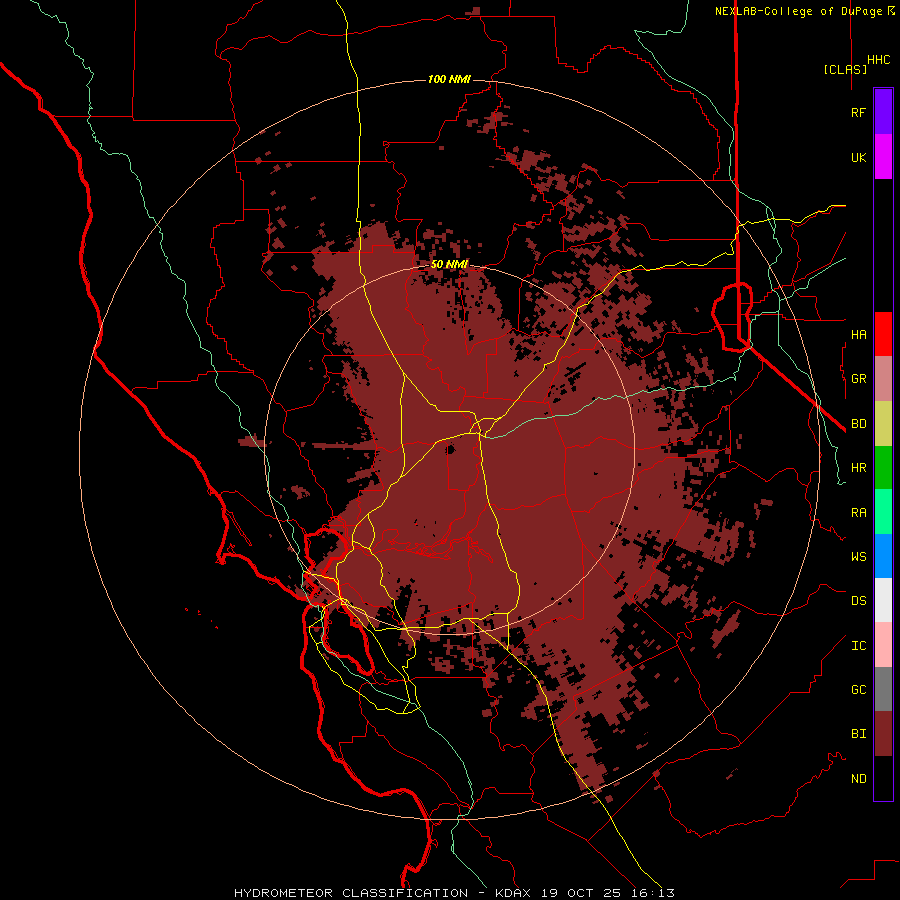Click the '[CLAS]' units label

click(845, 69)
